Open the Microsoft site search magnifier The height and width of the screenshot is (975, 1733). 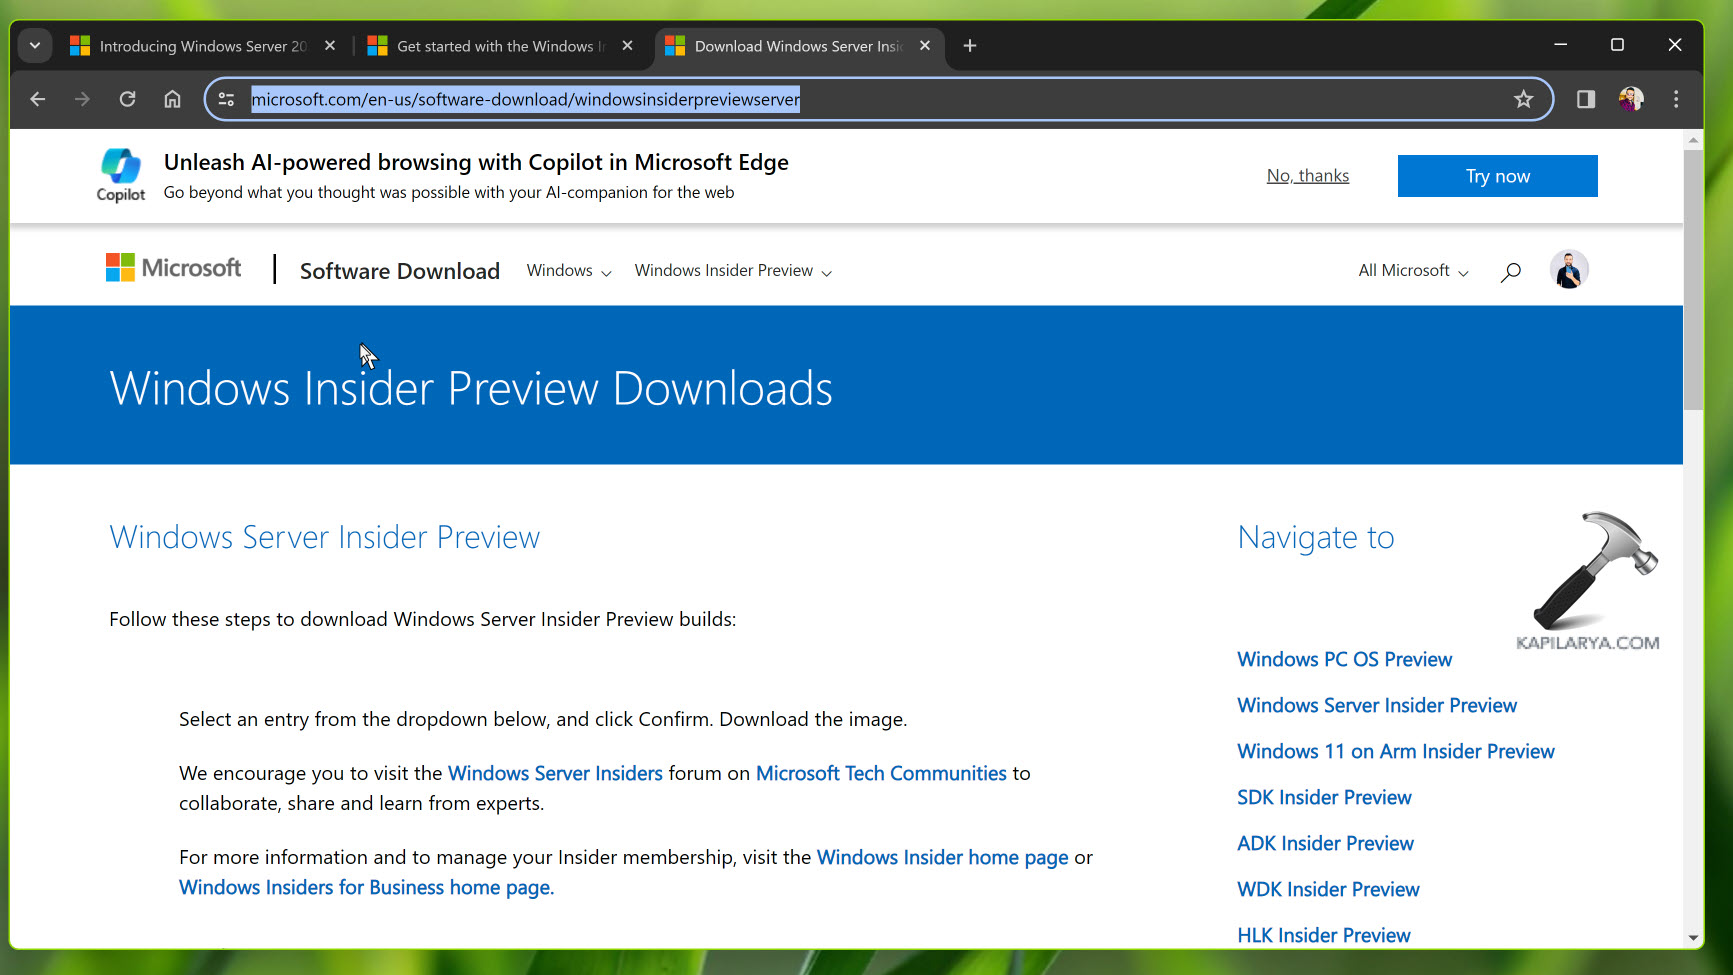(1510, 271)
